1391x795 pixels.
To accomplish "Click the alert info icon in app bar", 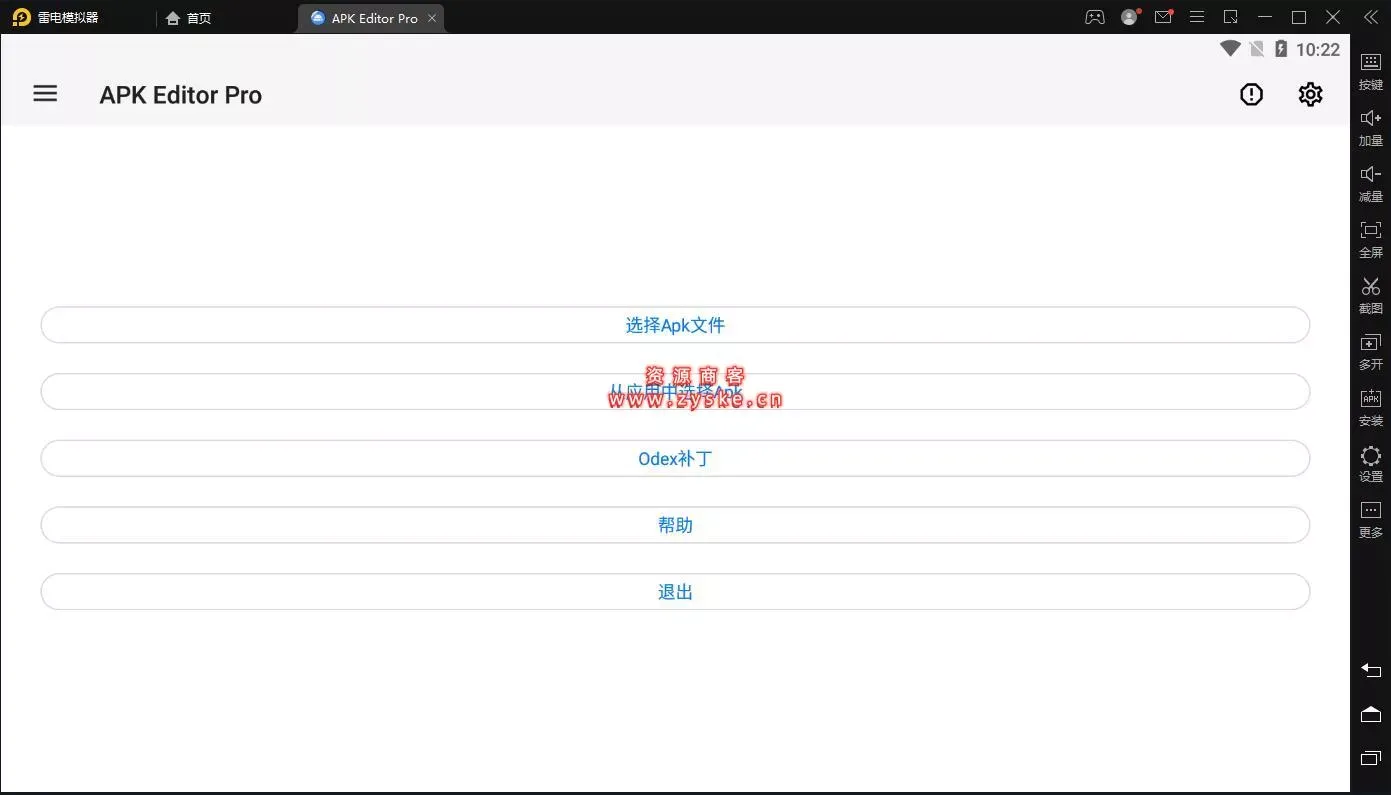I will click(1251, 94).
